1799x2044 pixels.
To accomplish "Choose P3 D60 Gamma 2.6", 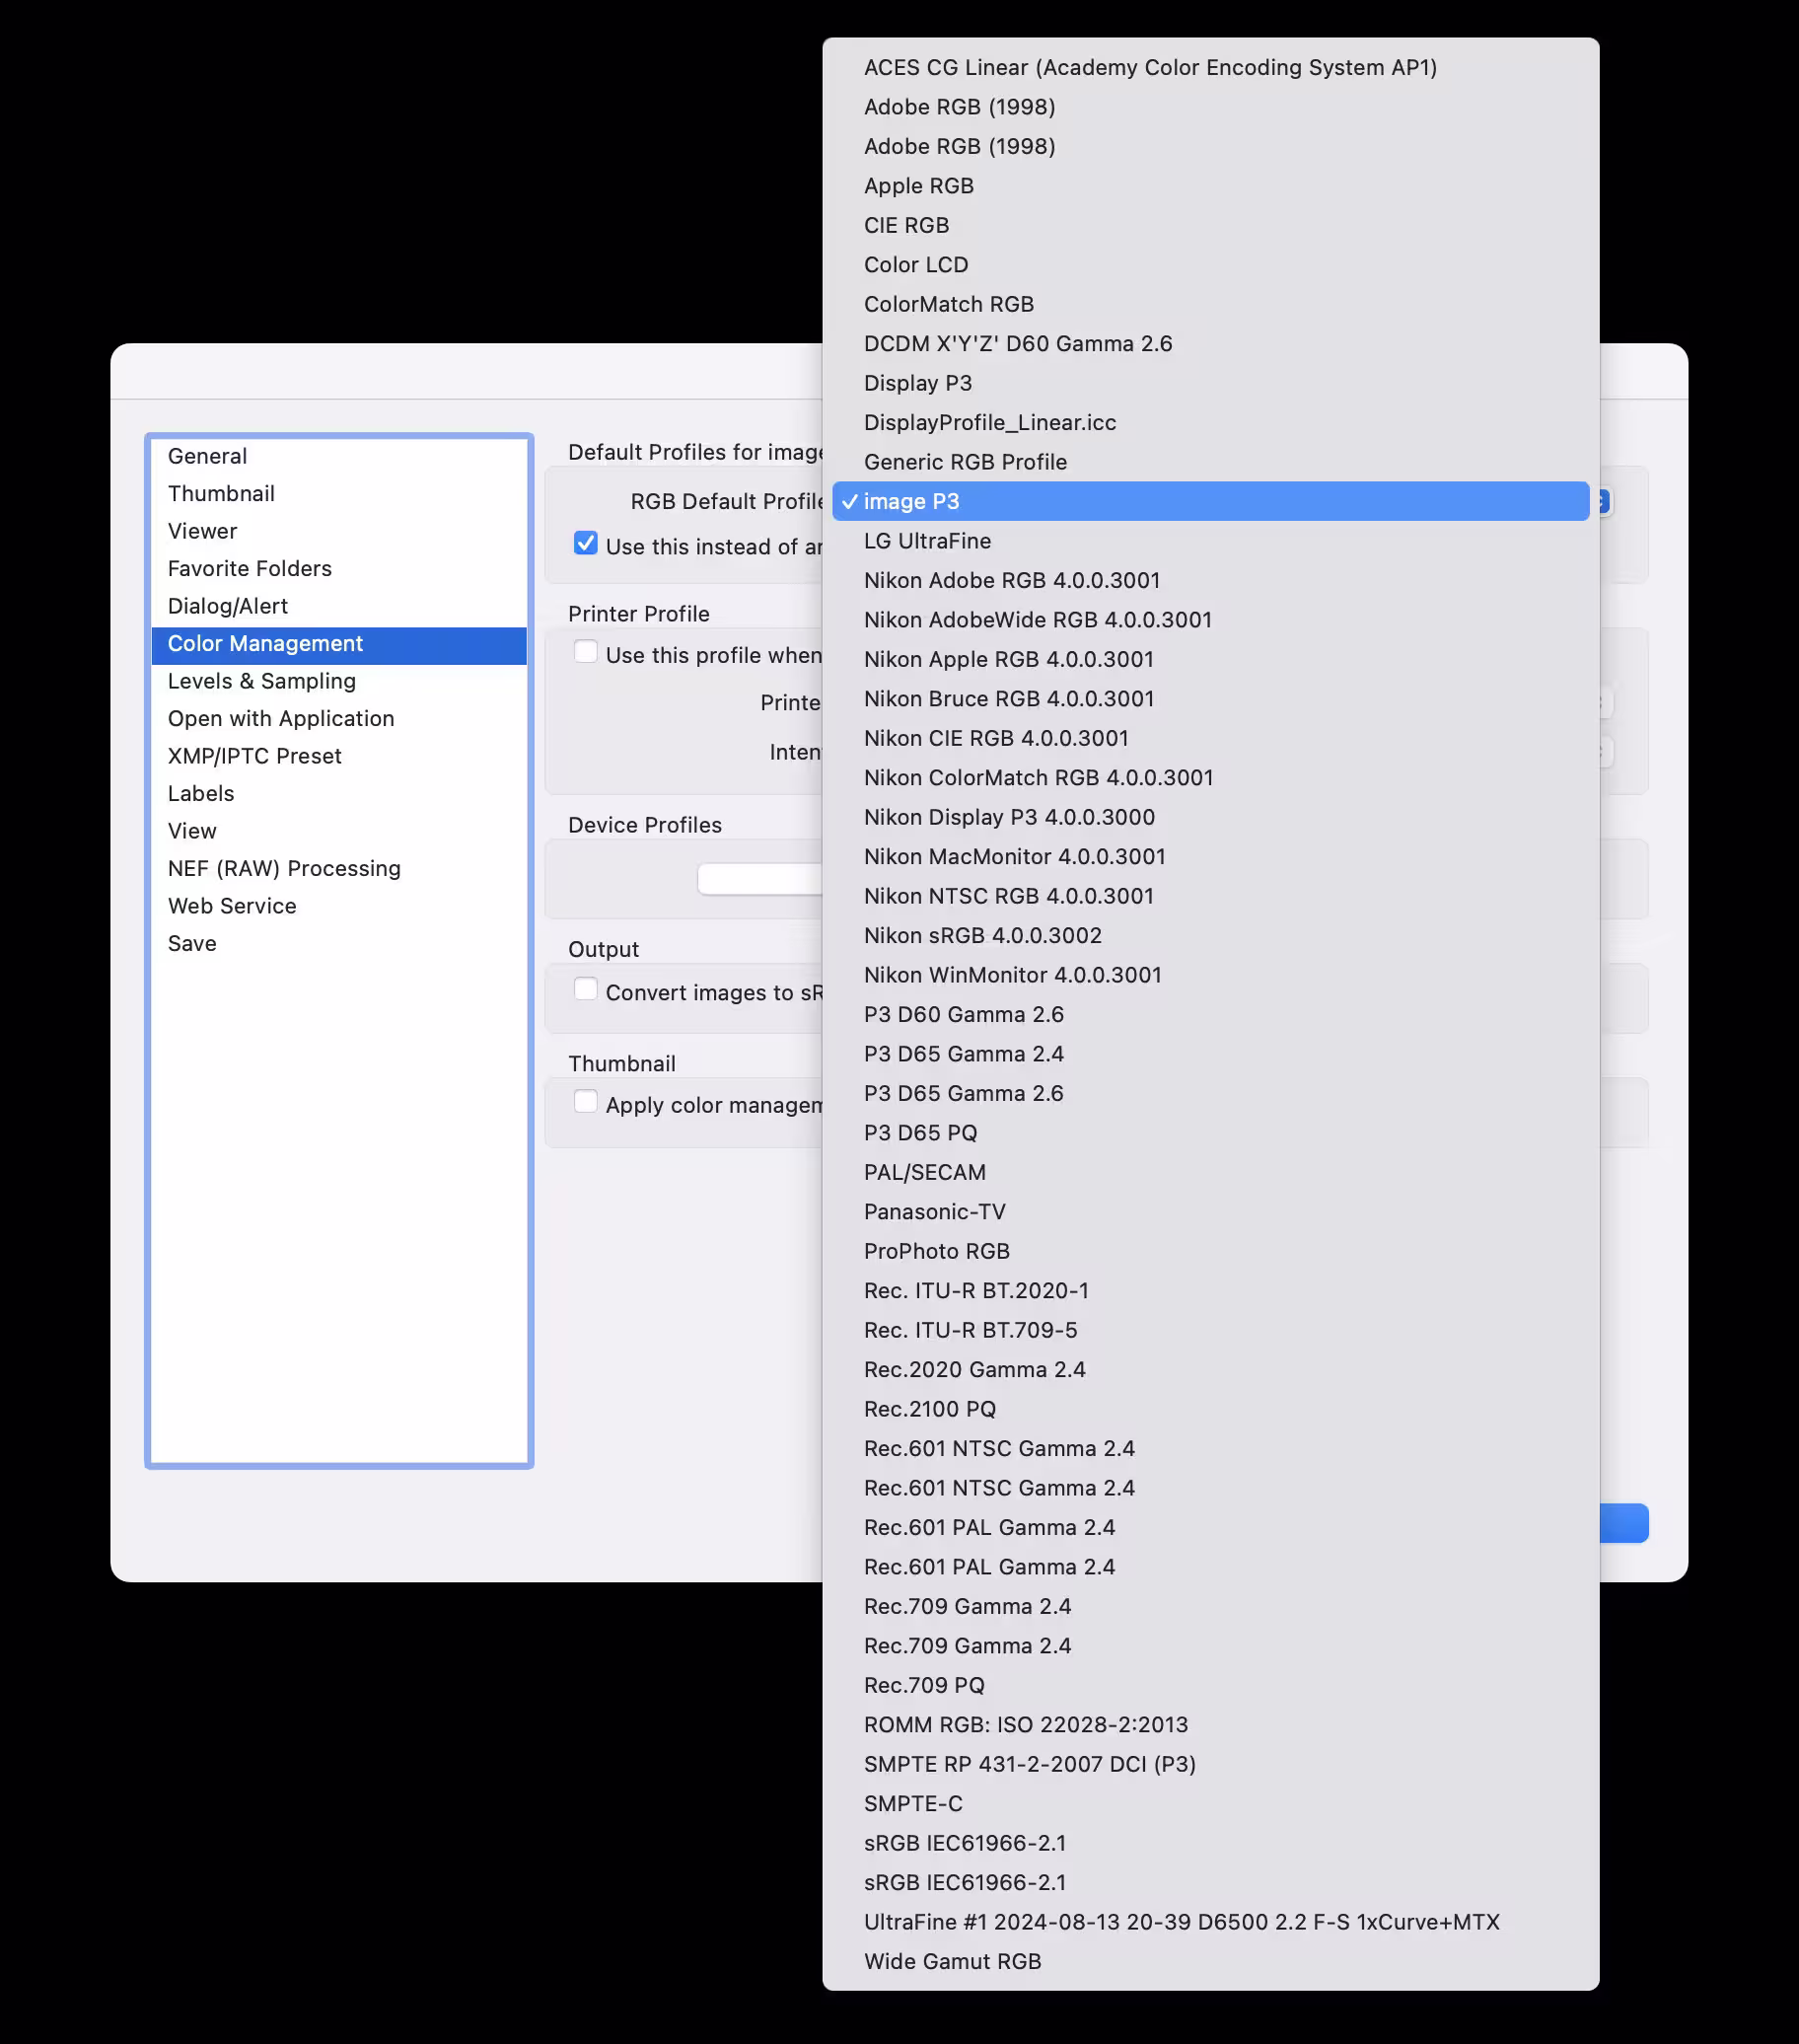I will point(1210,1015).
